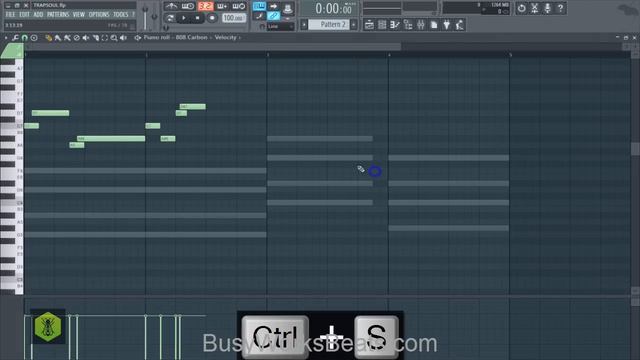Open the tempo tapper icon

[x=460, y=25]
